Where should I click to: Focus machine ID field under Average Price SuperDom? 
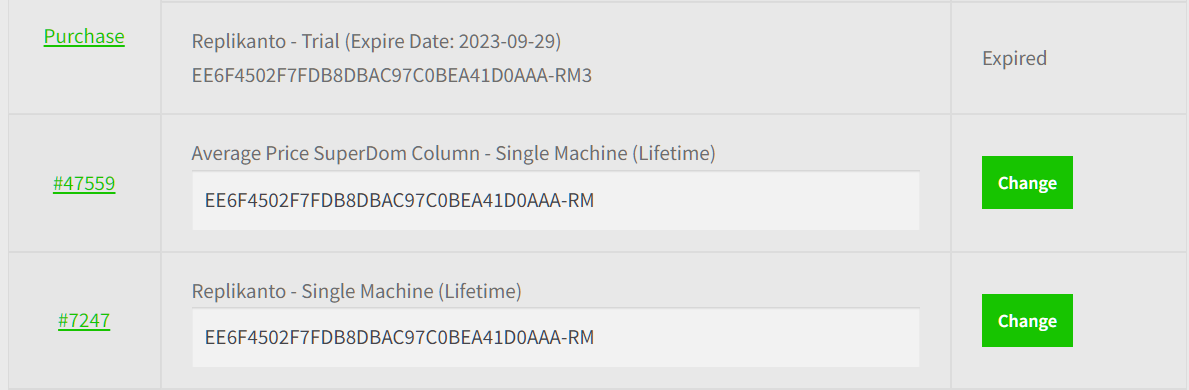point(556,200)
